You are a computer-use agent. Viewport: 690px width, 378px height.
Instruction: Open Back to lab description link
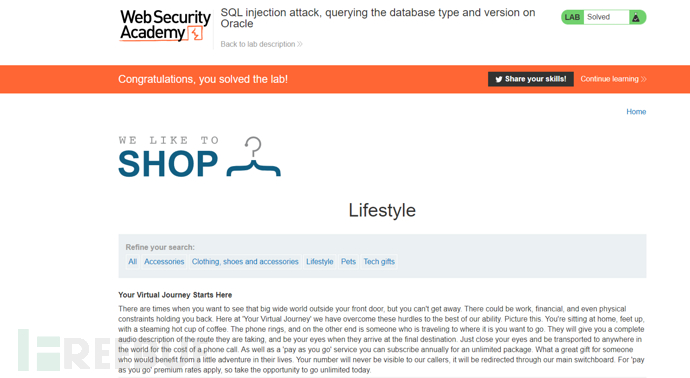click(x=261, y=44)
